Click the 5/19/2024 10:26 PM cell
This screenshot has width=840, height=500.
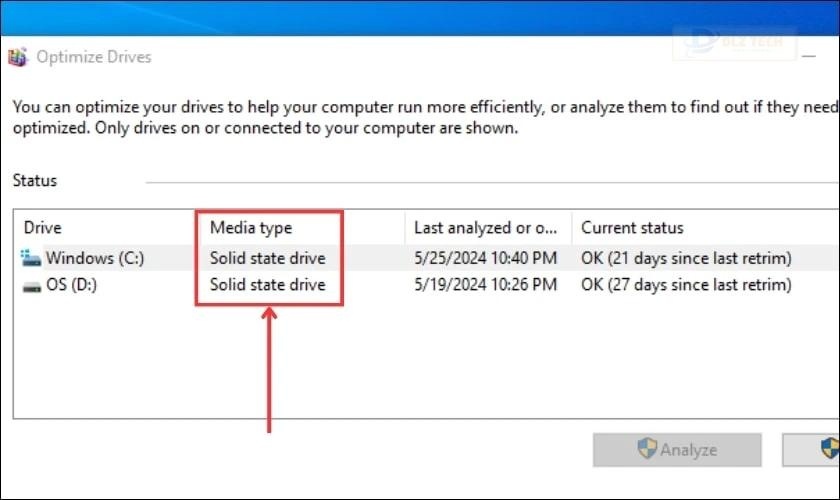pos(485,285)
